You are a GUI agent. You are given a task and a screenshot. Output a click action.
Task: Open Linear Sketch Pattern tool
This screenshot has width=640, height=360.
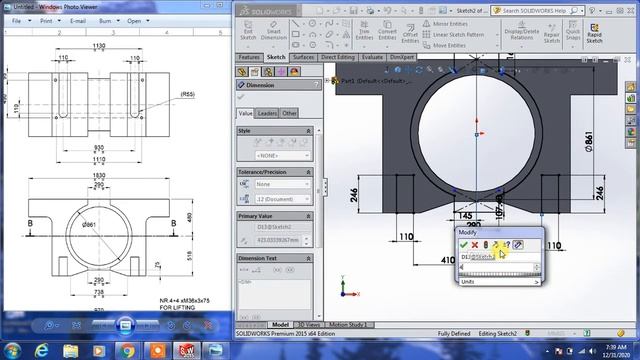[453, 35]
